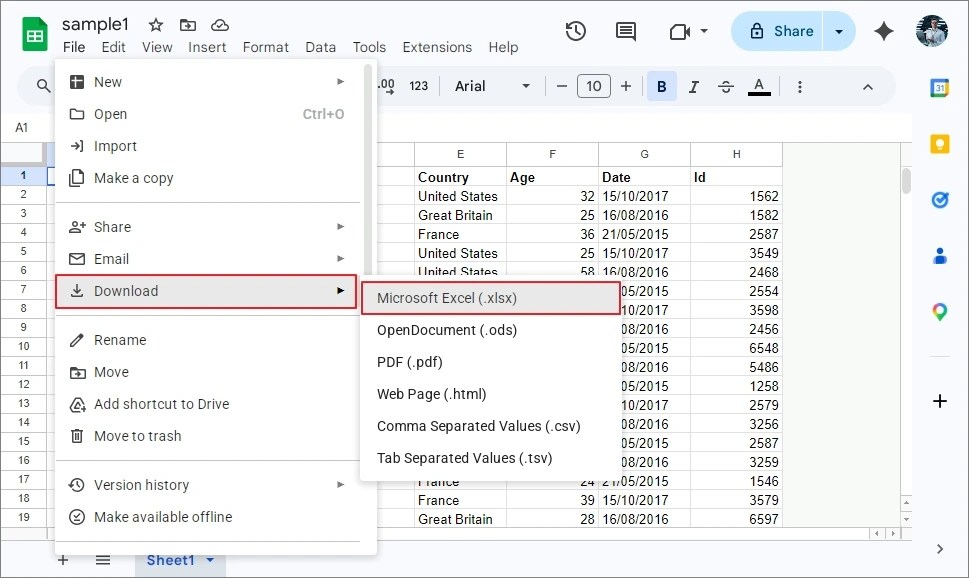The image size is (969, 578).
Task: Select Make available offline
Action: point(207,517)
